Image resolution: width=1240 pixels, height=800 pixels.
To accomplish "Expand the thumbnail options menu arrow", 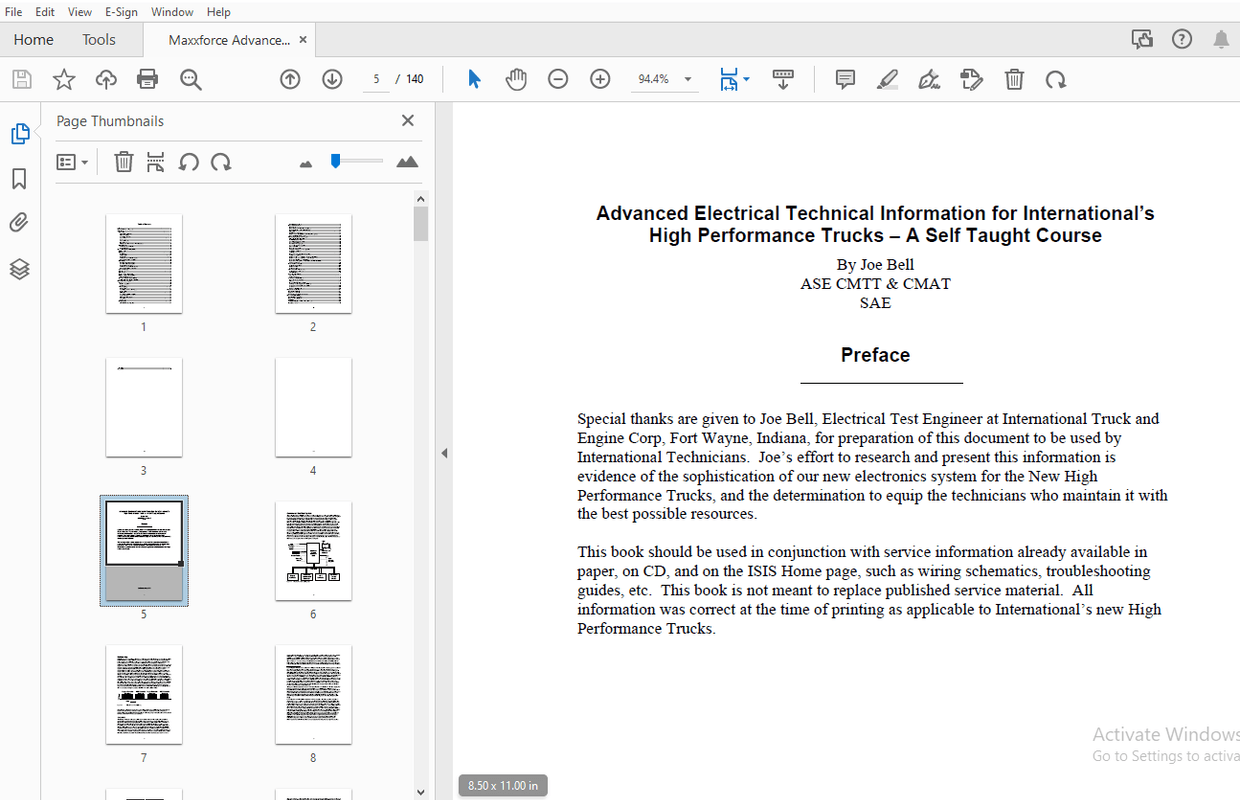I will (x=82, y=161).
